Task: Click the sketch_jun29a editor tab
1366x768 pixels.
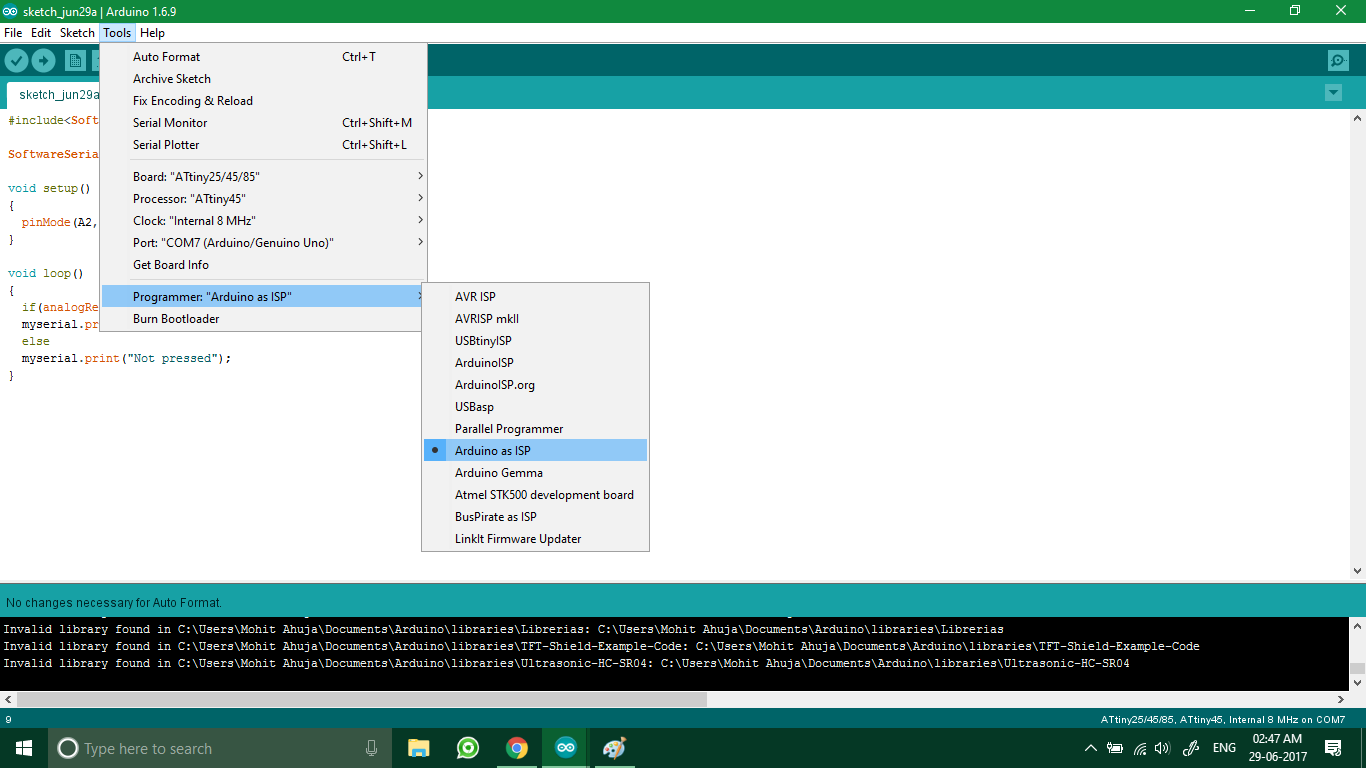Action: 54,94
